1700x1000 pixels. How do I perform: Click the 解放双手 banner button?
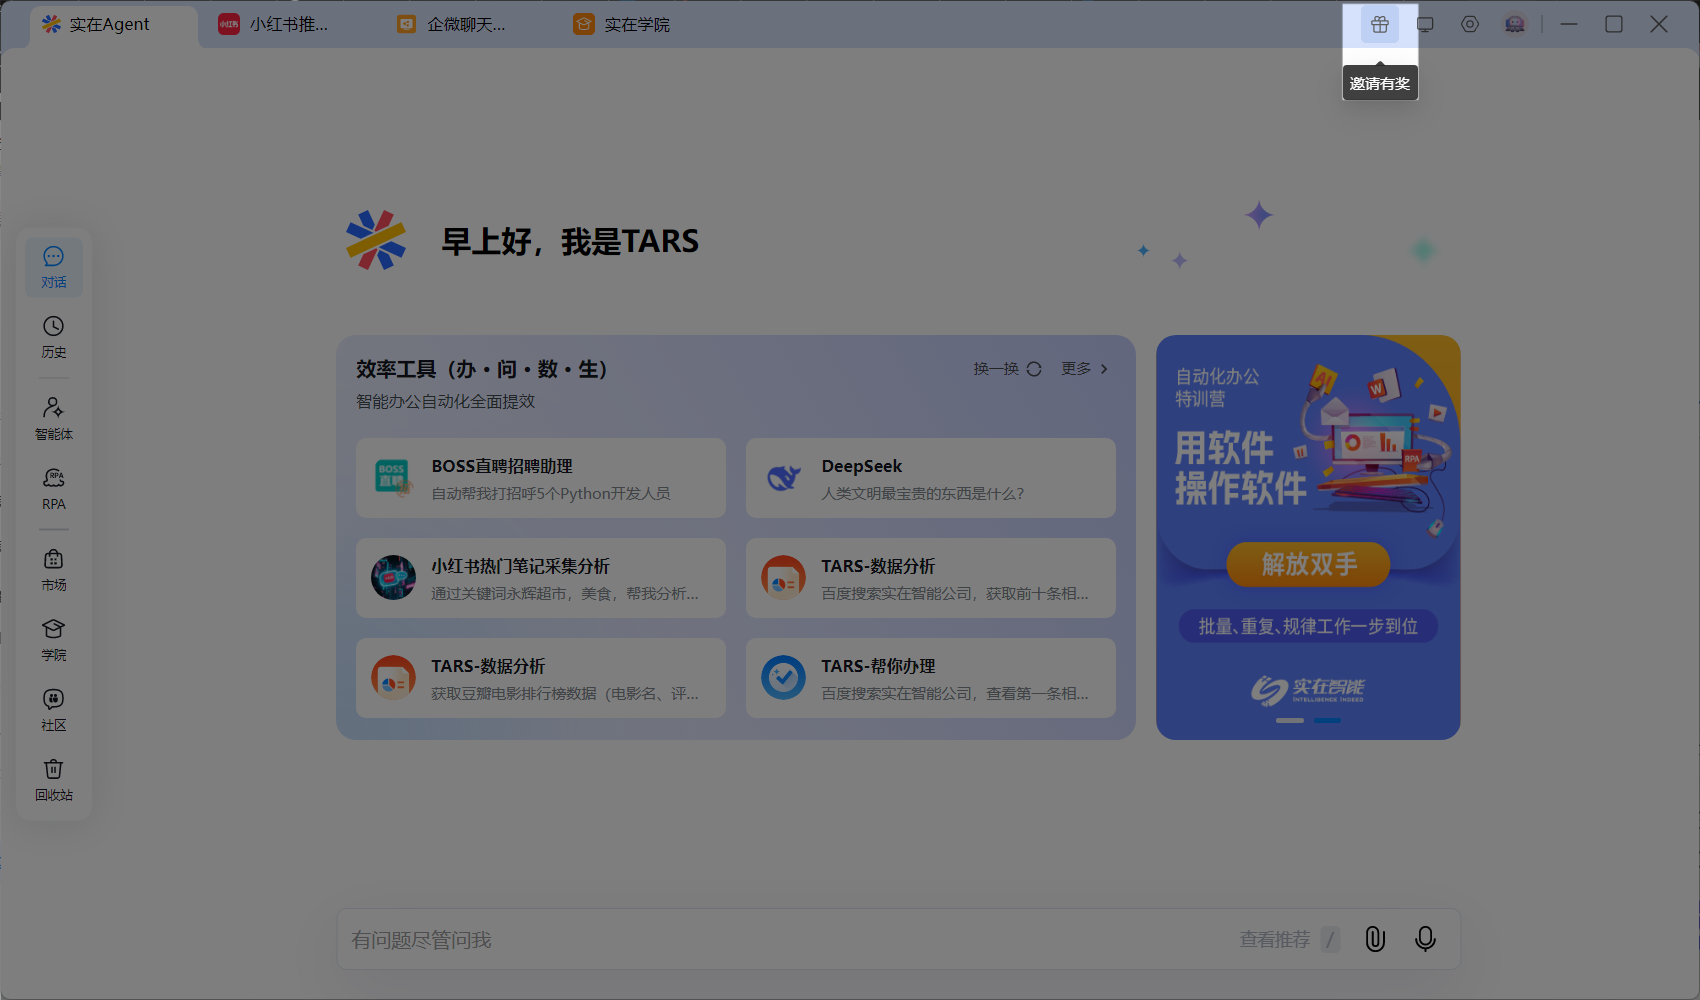point(1308,564)
